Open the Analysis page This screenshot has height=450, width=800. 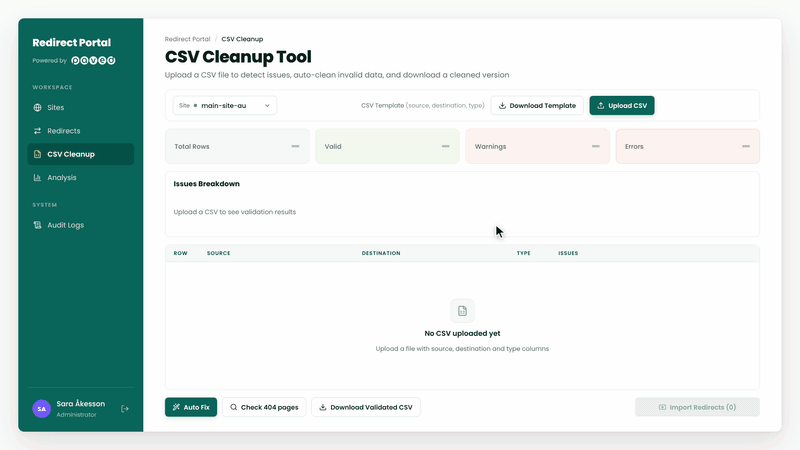81,178
